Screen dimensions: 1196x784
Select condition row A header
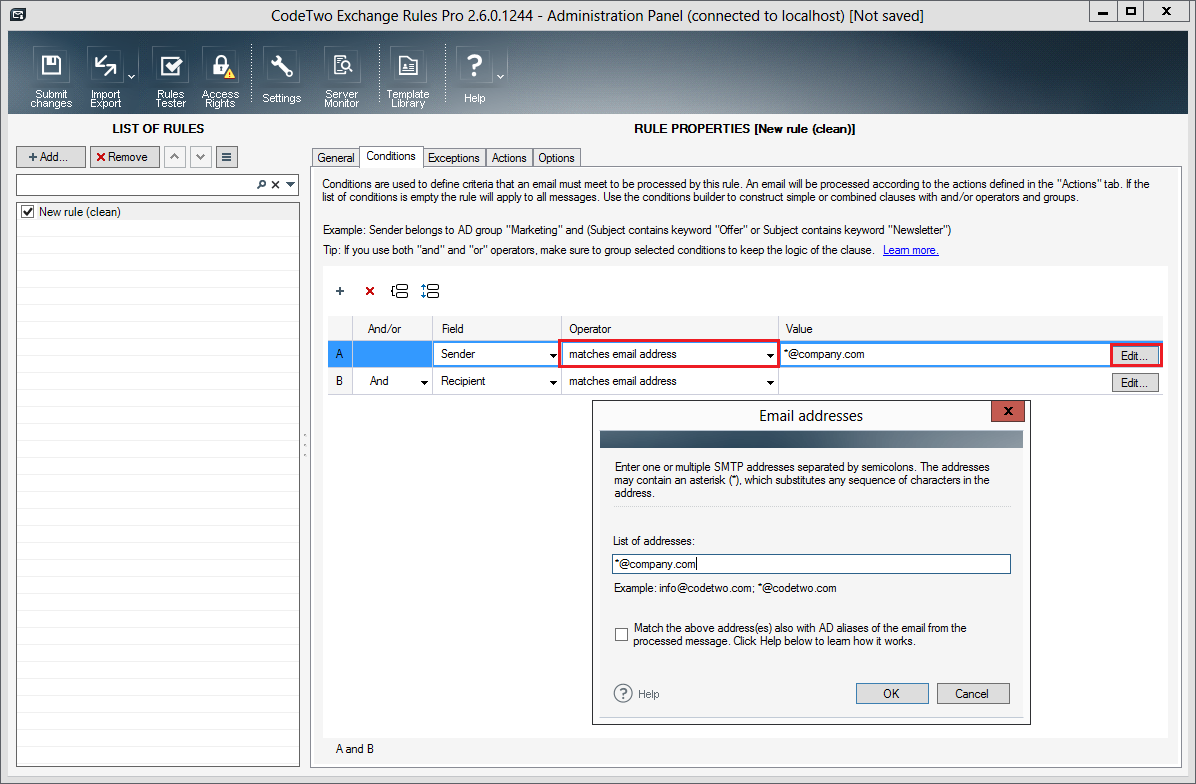[x=339, y=355]
